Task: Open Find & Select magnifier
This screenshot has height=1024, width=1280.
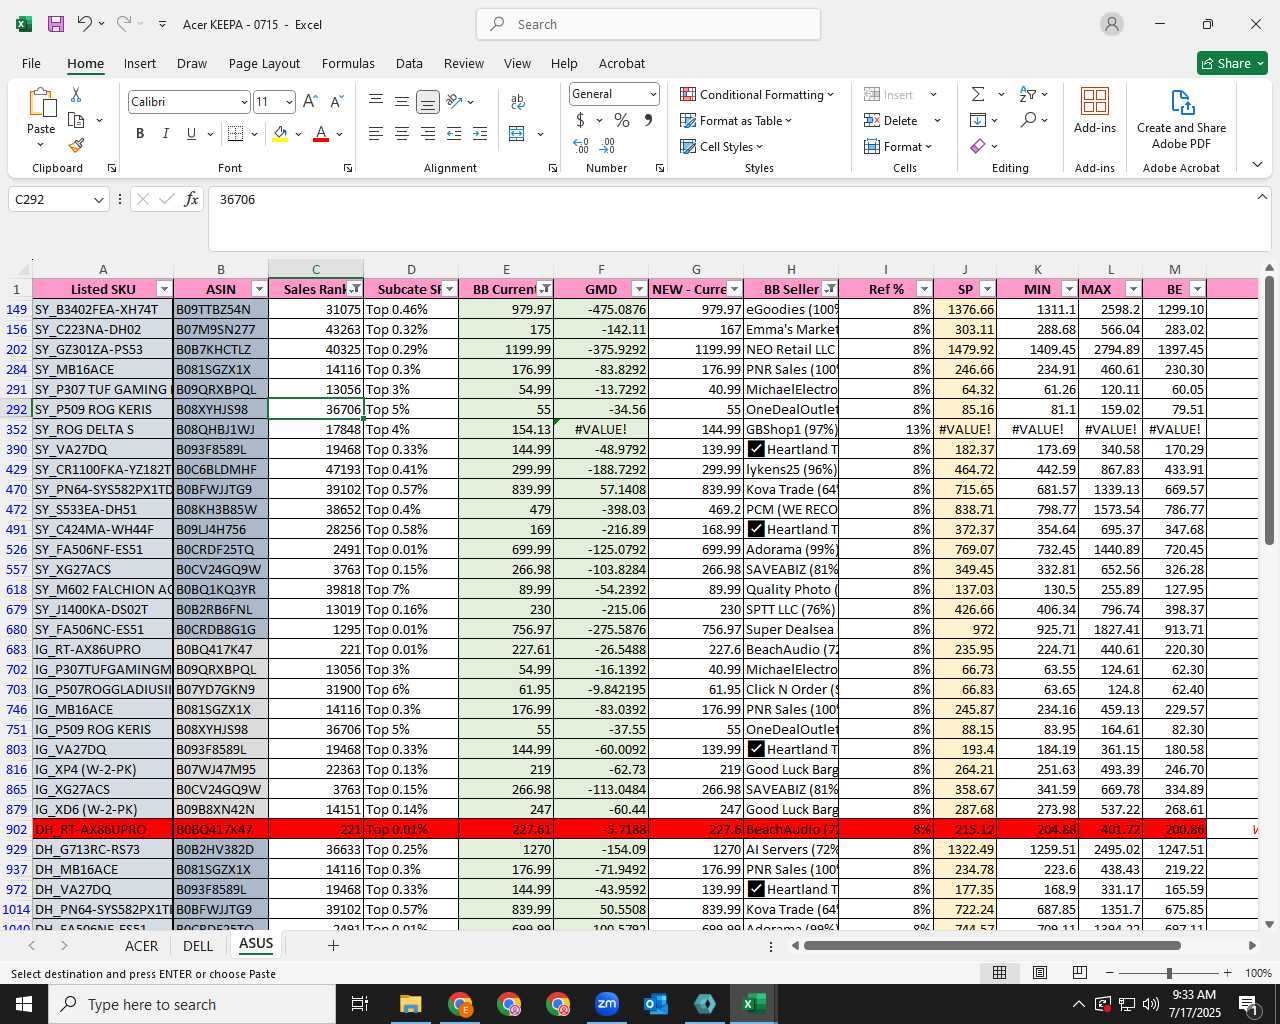Action: [1028, 120]
